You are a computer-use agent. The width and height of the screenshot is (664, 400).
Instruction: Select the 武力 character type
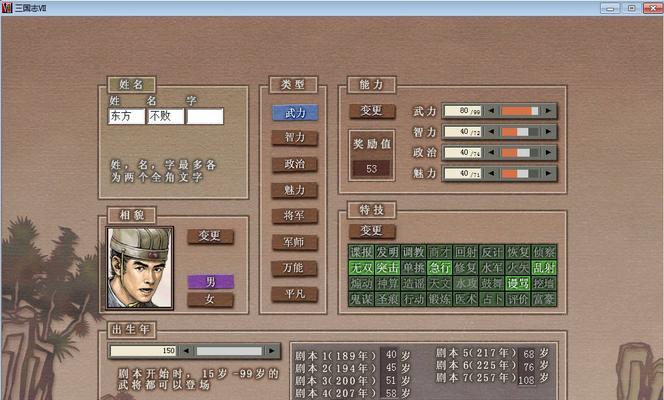point(295,113)
